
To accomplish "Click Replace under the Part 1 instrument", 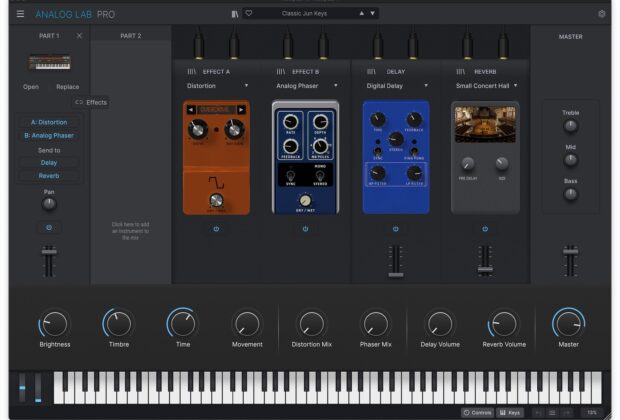I will point(68,87).
